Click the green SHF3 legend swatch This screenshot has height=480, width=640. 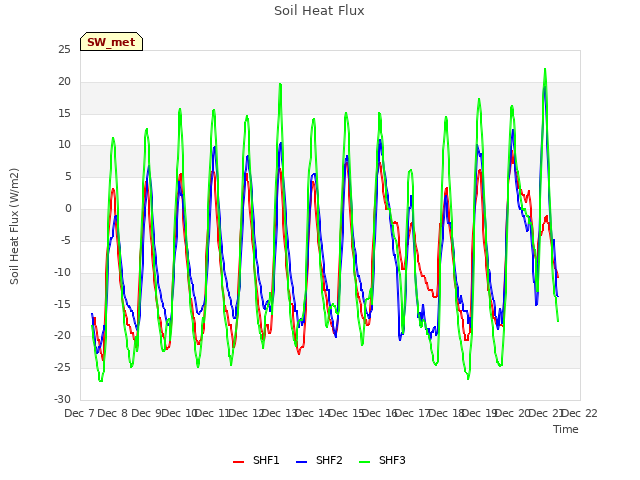(364, 462)
